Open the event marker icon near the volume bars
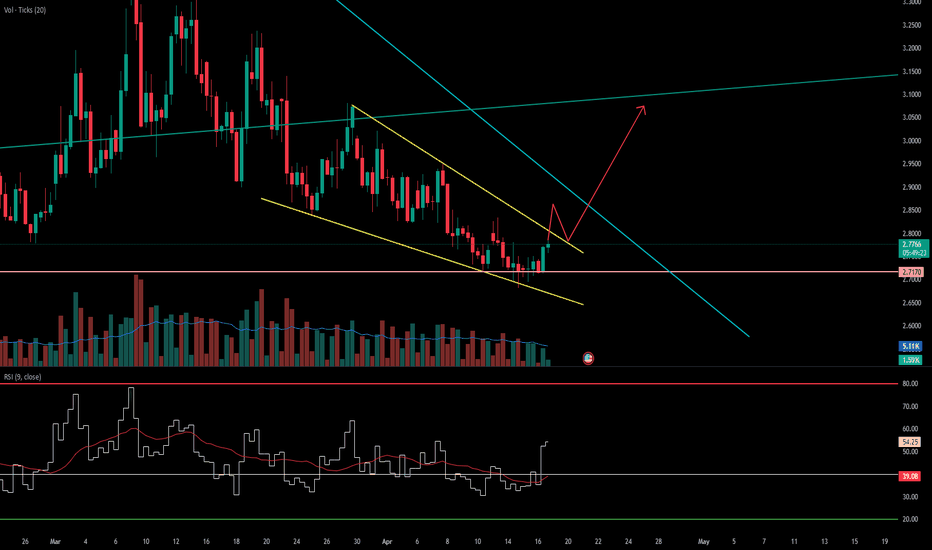This screenshot has height=550, width=932. (x=588, y=358)
